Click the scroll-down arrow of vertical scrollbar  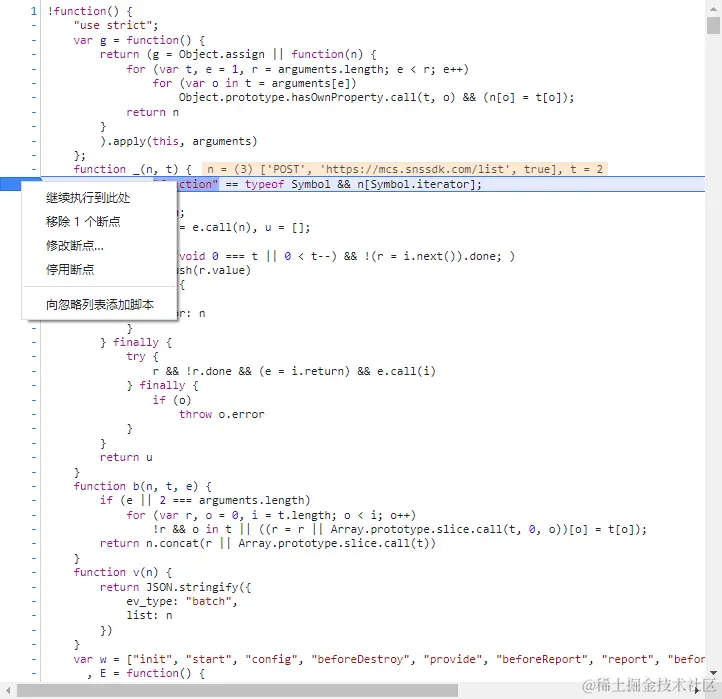click(x=713, y=673)
